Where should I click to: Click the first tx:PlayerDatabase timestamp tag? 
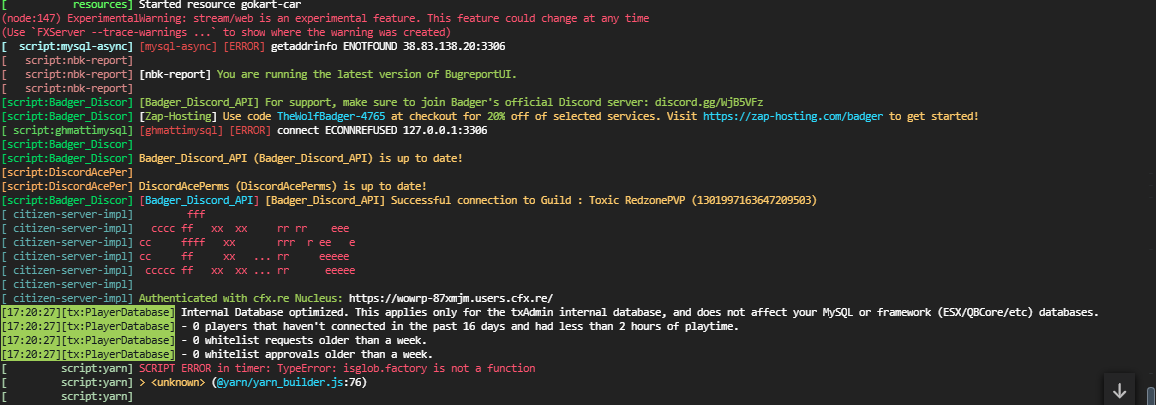88,313
